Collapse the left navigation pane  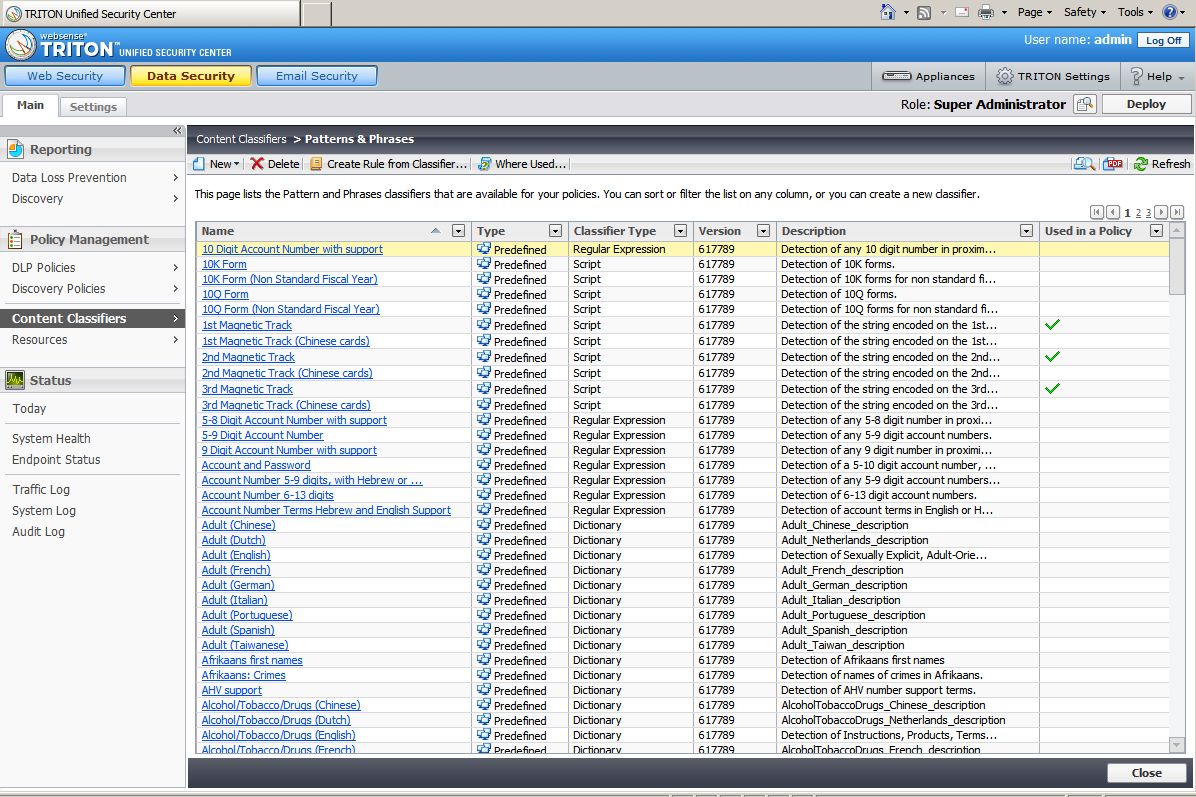coord(177,130)
